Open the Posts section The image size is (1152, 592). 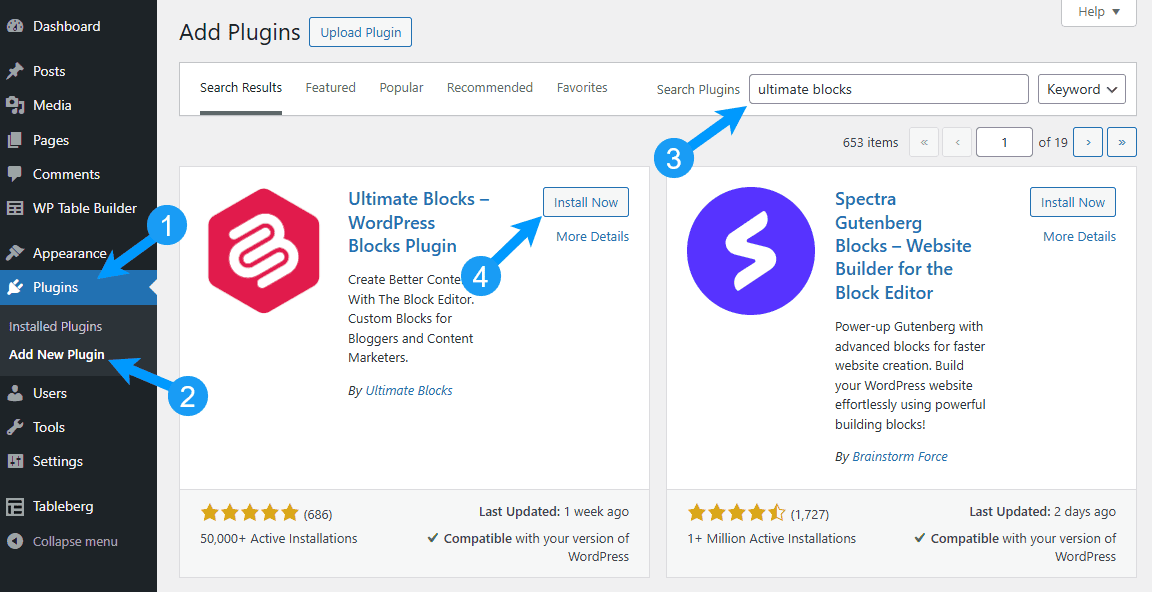(47, 70)
